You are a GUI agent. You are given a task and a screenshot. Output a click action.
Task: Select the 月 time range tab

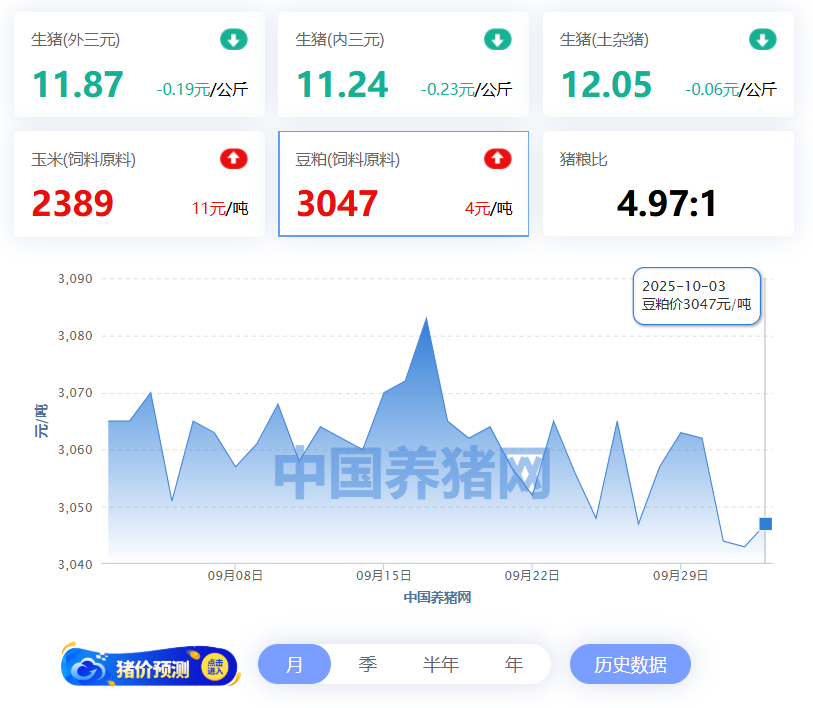pos(294,665)
